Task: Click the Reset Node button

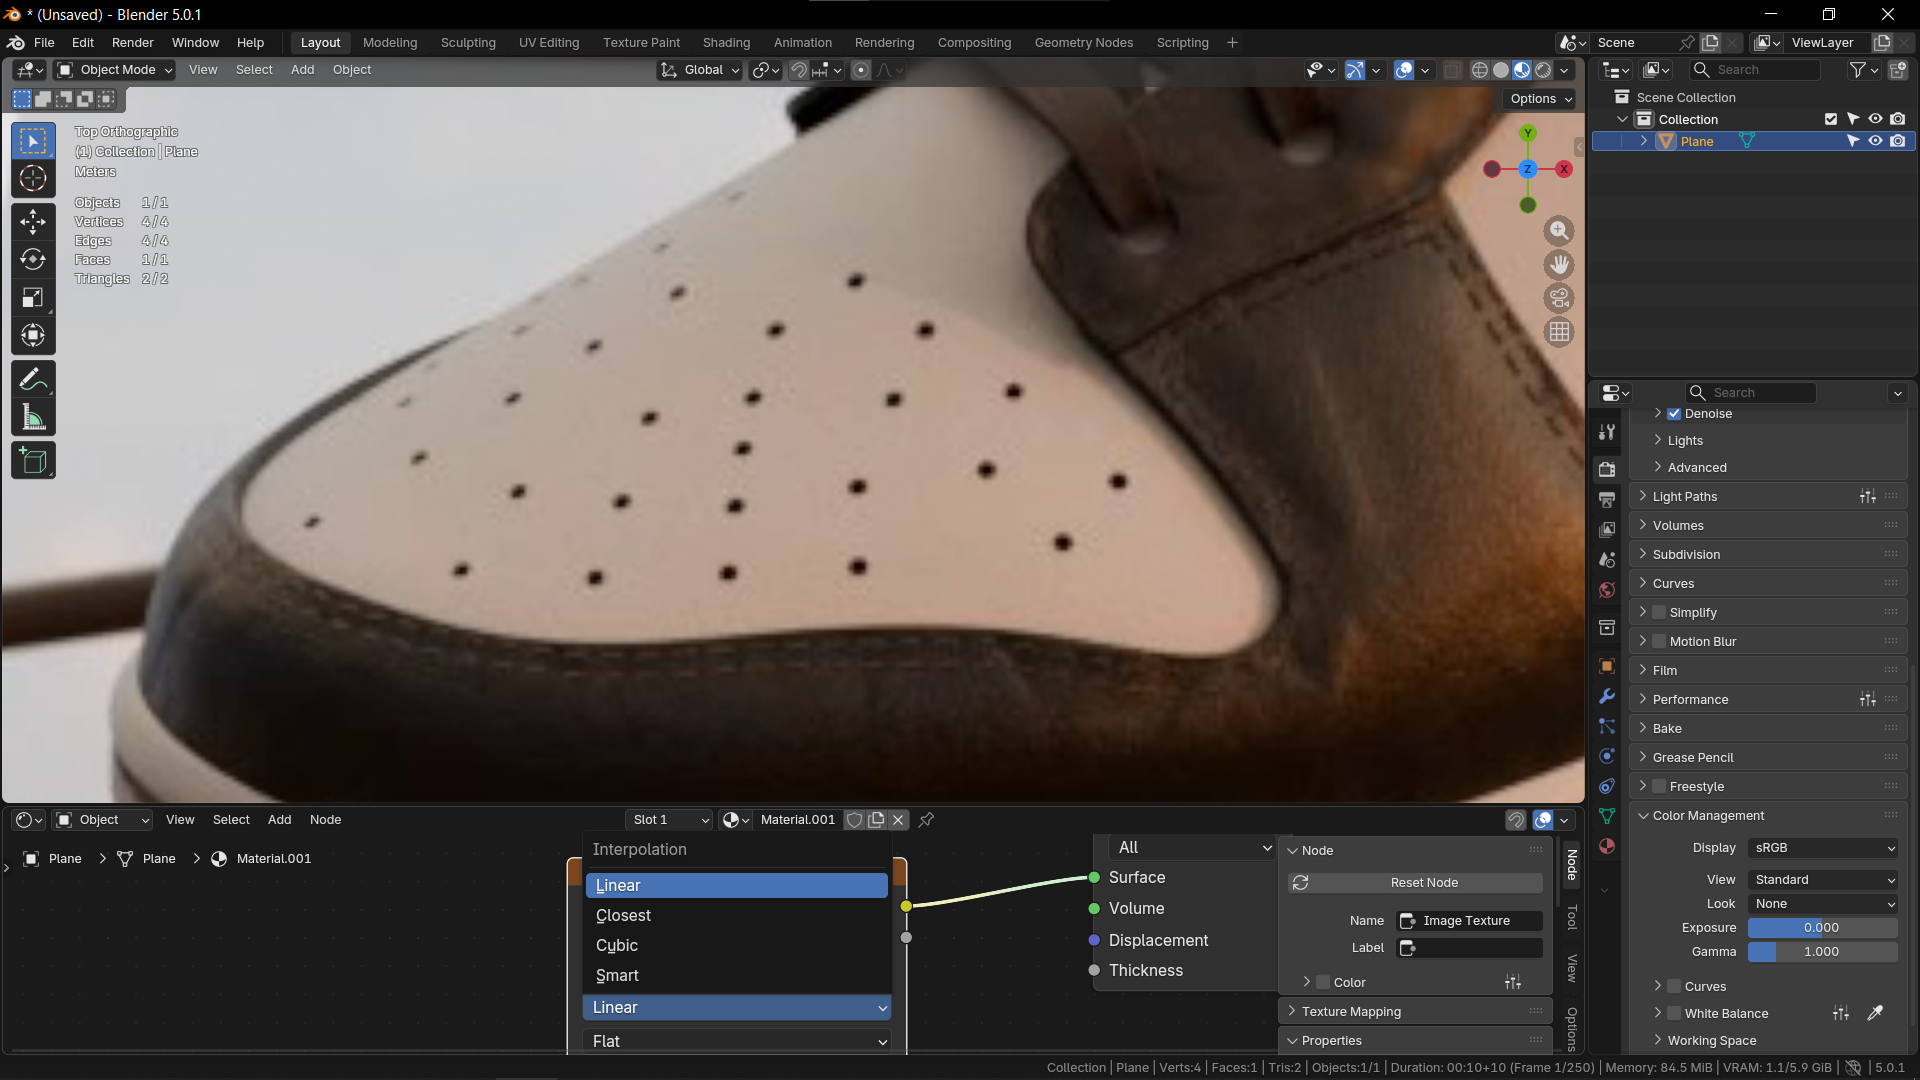Action: pos(1416,883)
